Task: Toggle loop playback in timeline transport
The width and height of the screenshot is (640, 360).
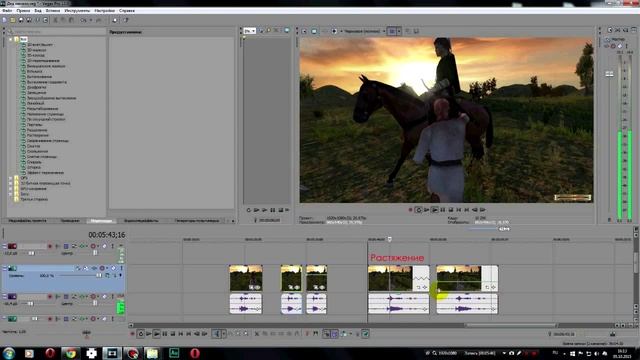Action: (x=141, y=334)
